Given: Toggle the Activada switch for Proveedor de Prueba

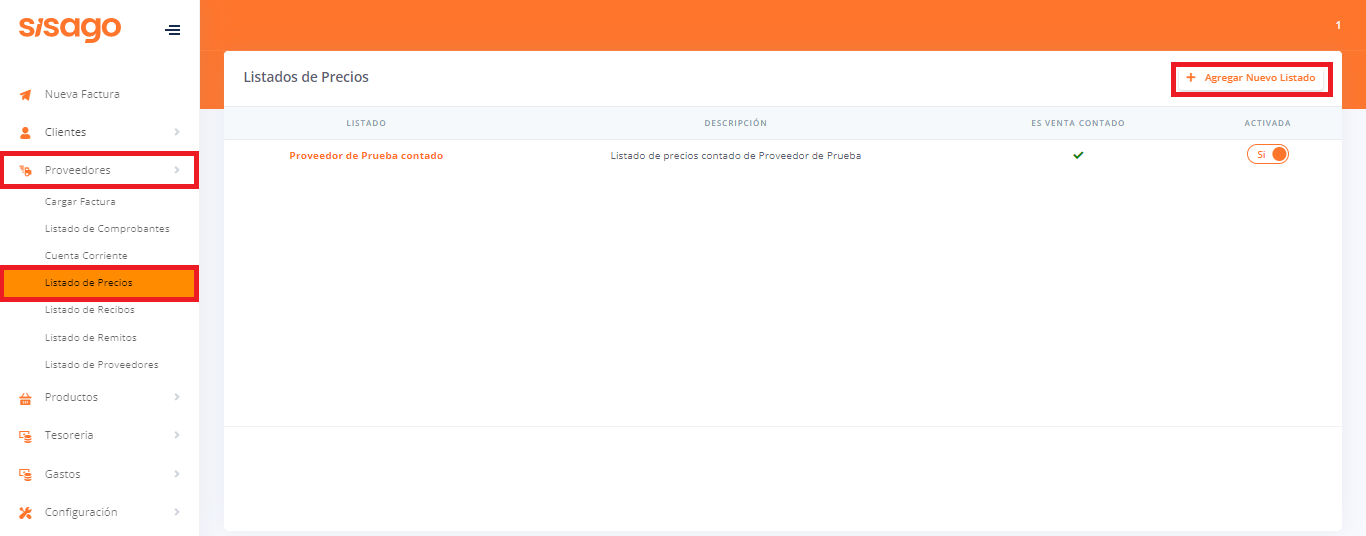Looking at the screenshot, I should point(1267,155).
